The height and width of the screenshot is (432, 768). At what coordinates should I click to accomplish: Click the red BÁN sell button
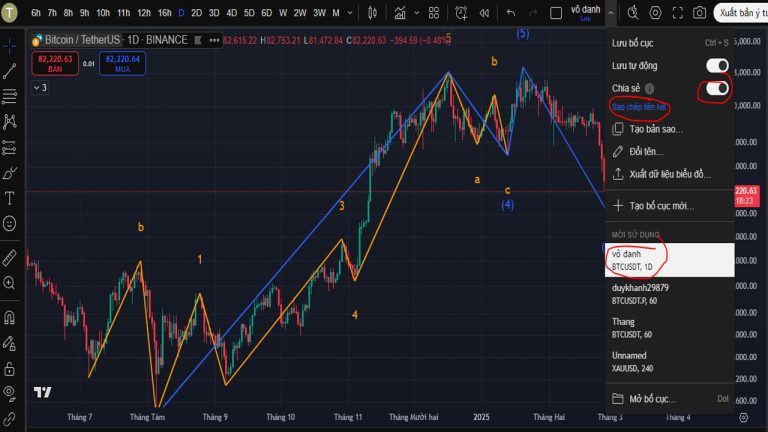(55, 64)
